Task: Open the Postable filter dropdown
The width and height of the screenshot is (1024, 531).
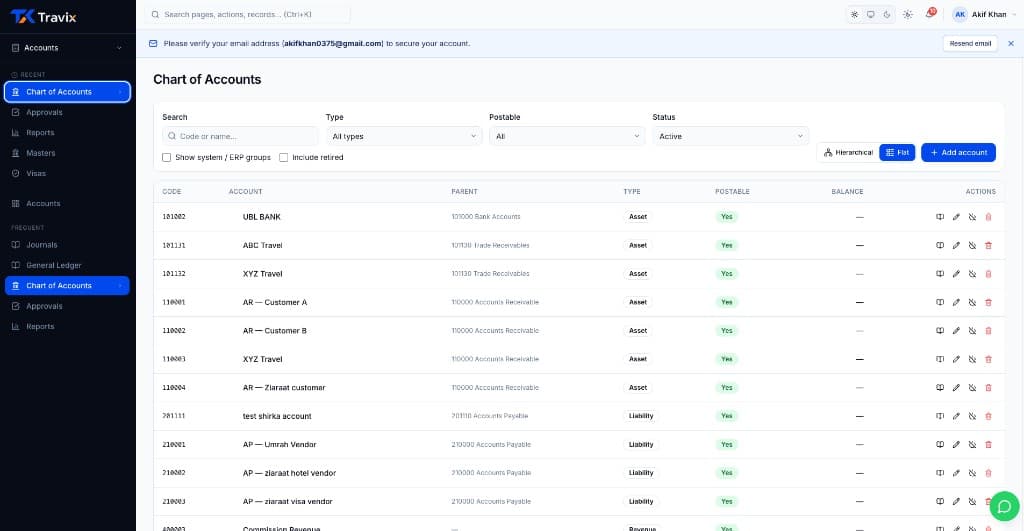Action: pos(567,137)
